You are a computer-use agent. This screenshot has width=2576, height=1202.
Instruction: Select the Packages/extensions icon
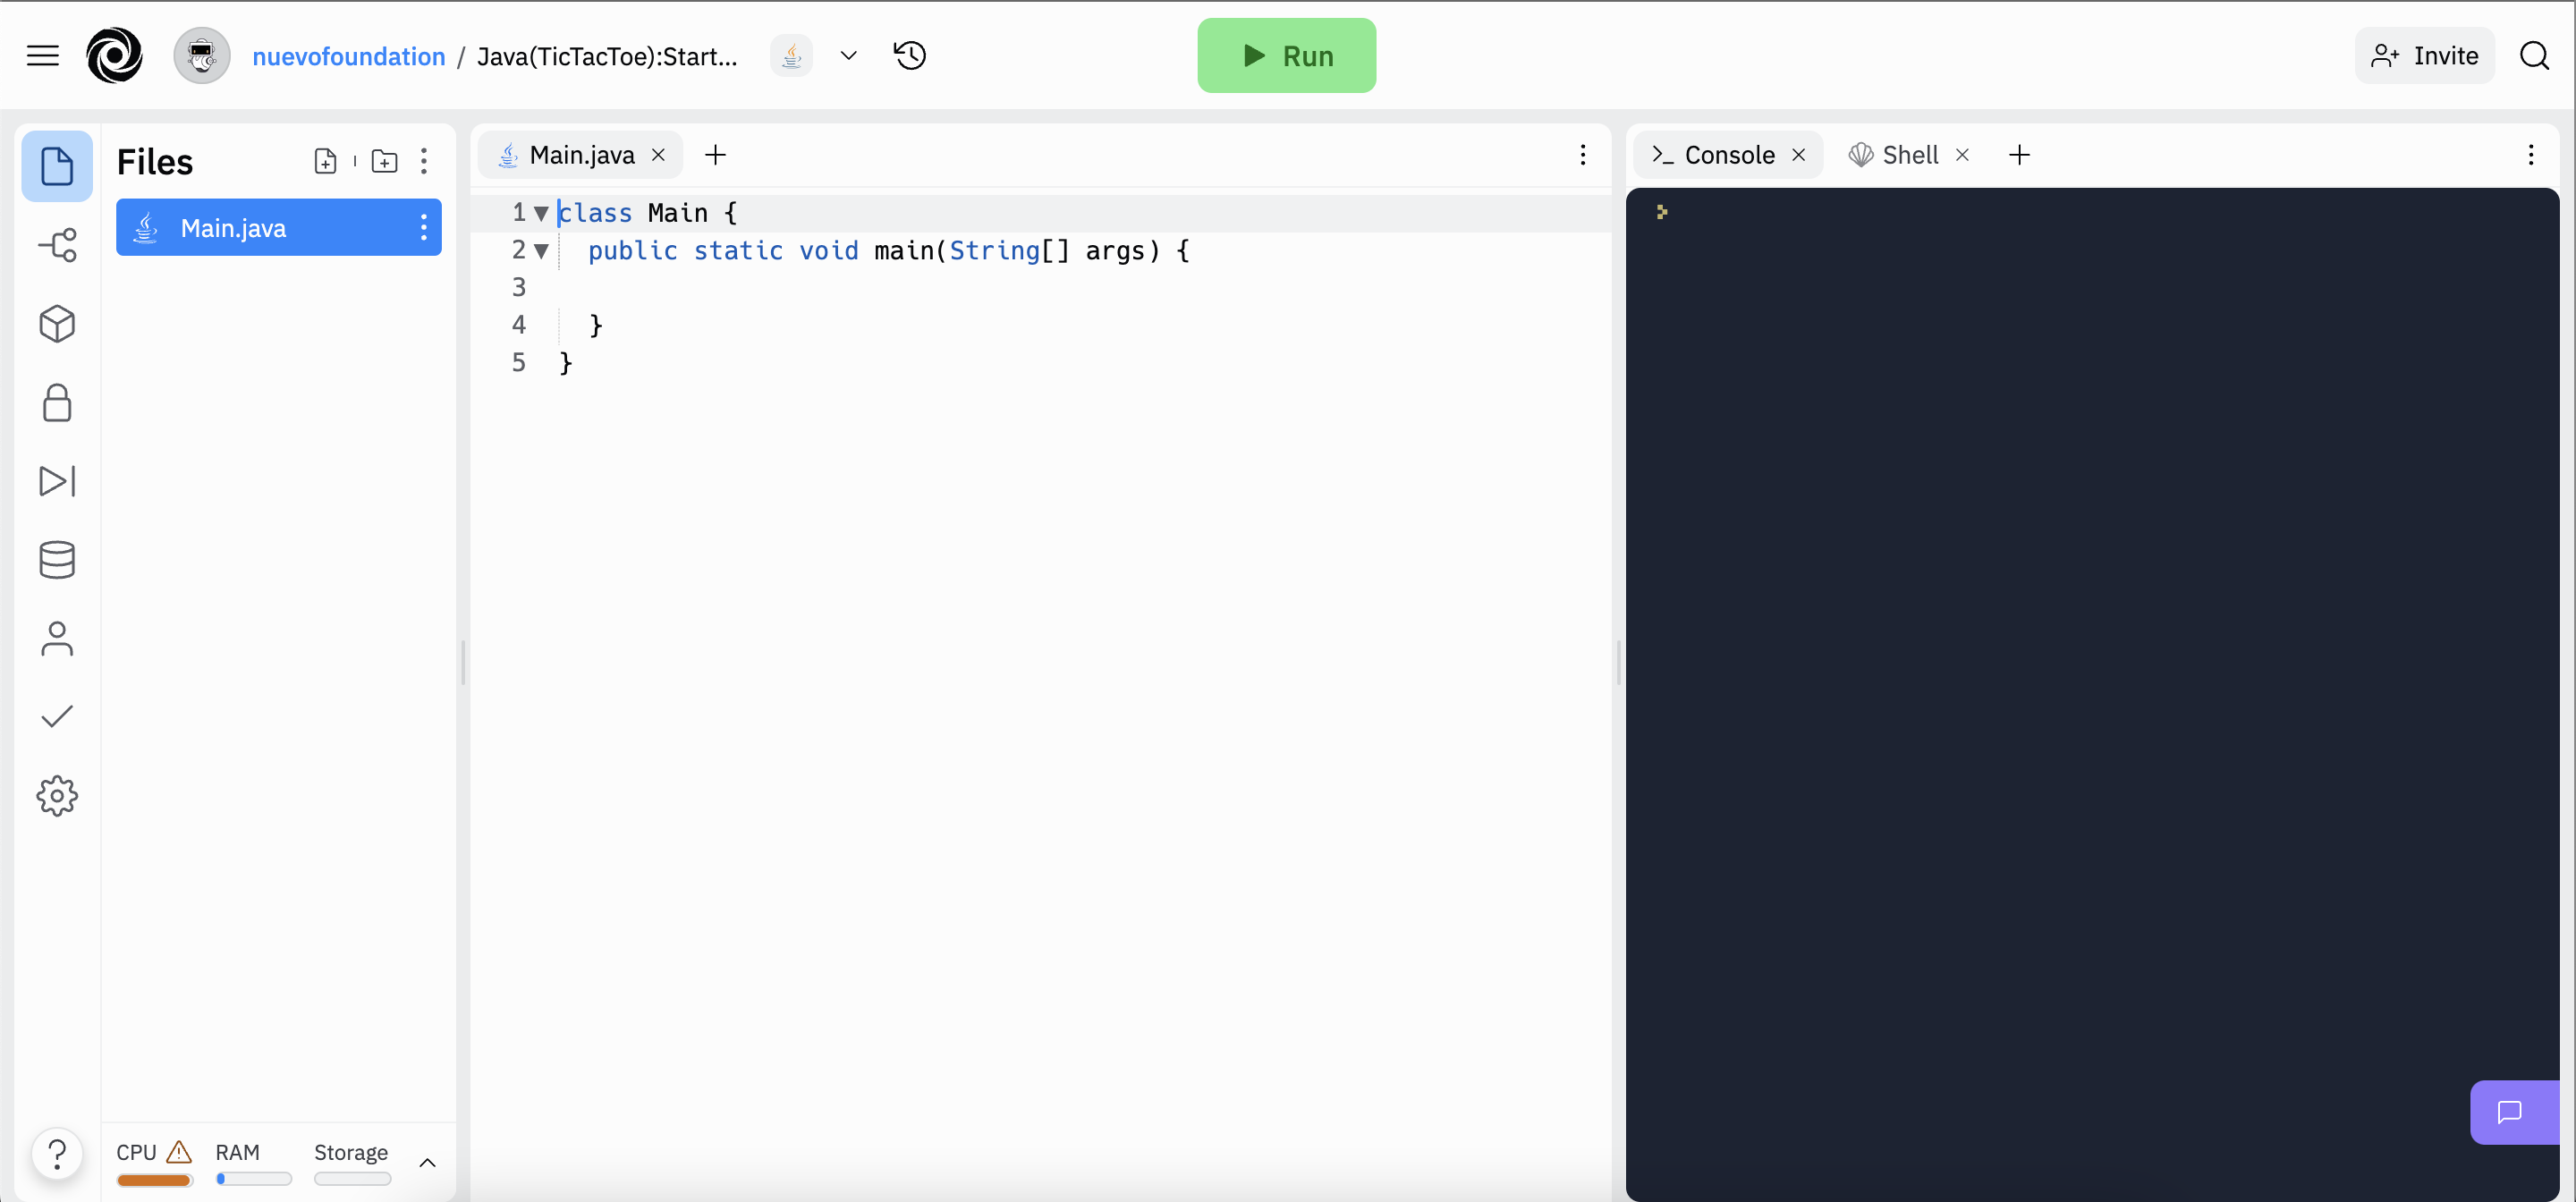point(55,324)
